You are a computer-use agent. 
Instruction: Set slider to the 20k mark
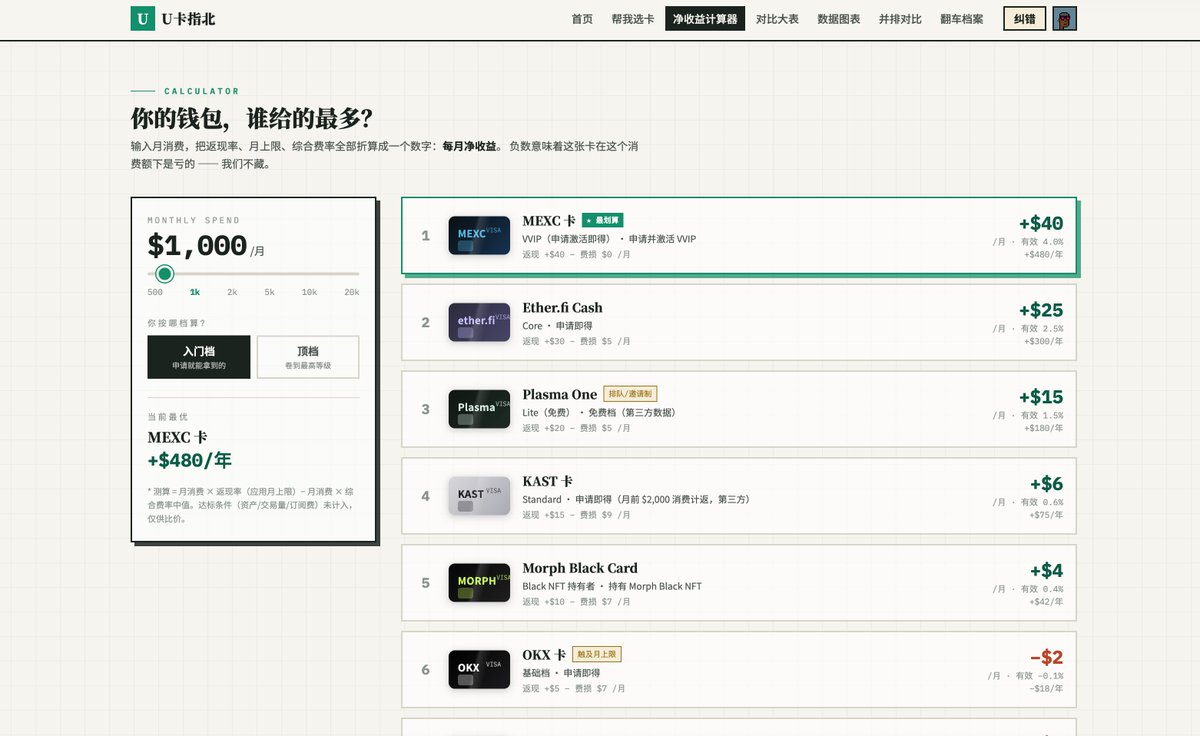point(351,292)
